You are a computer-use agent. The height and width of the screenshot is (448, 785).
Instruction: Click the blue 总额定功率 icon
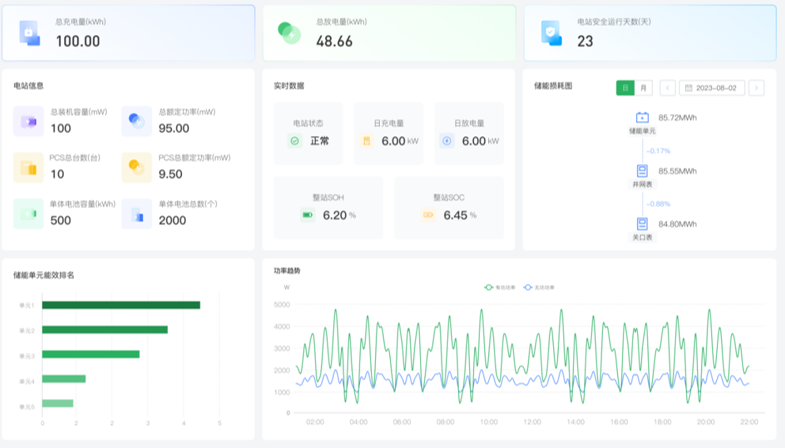pyautogui.click(x=137, y=121)
